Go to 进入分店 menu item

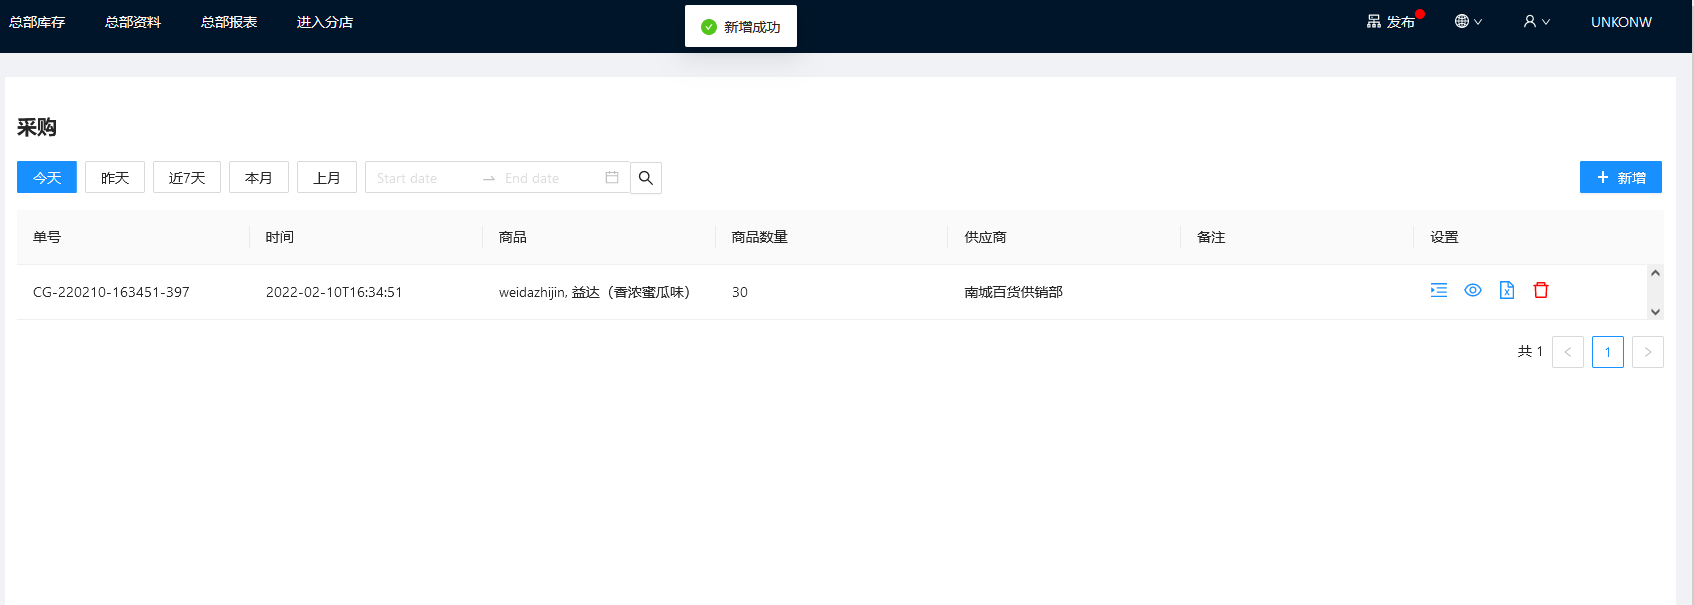(x=325, y=22)
